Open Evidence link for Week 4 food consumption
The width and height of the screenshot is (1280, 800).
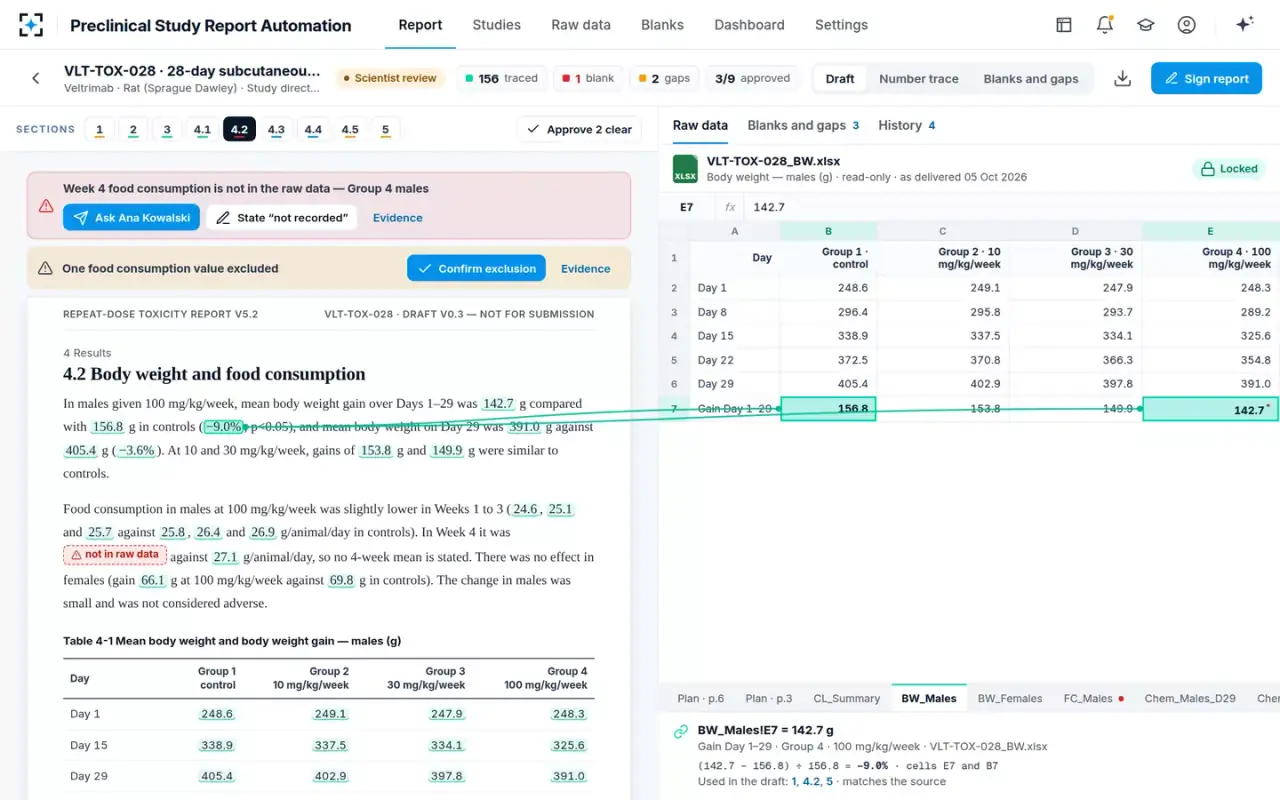[x=398, y=218]
